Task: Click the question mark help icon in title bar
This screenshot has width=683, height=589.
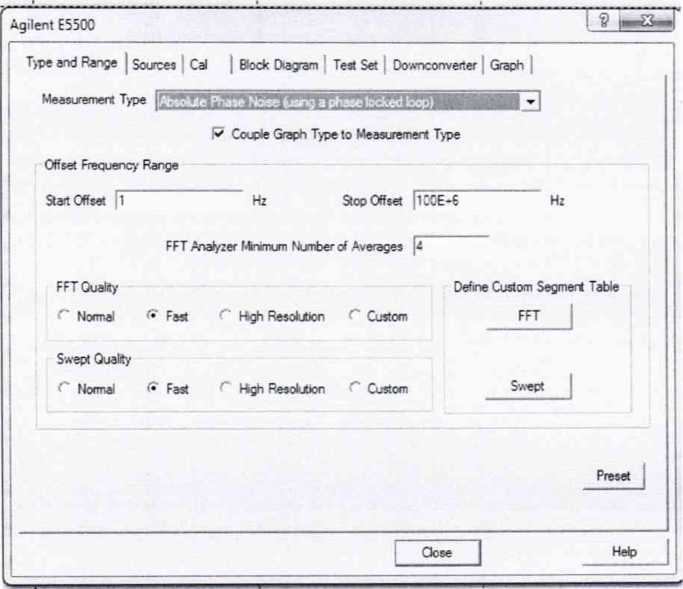Action: (x=604, y=20)
